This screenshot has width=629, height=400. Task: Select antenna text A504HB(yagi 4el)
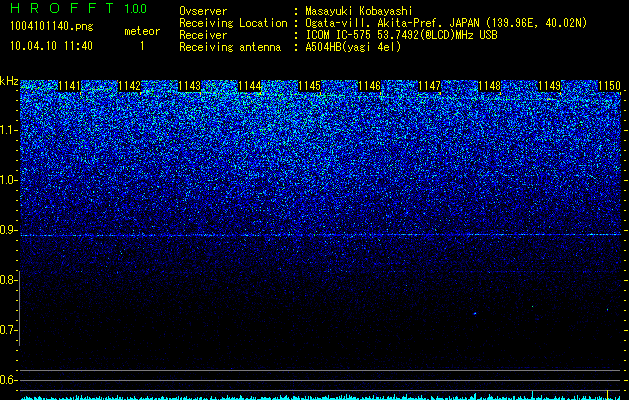tap(353, 47)
